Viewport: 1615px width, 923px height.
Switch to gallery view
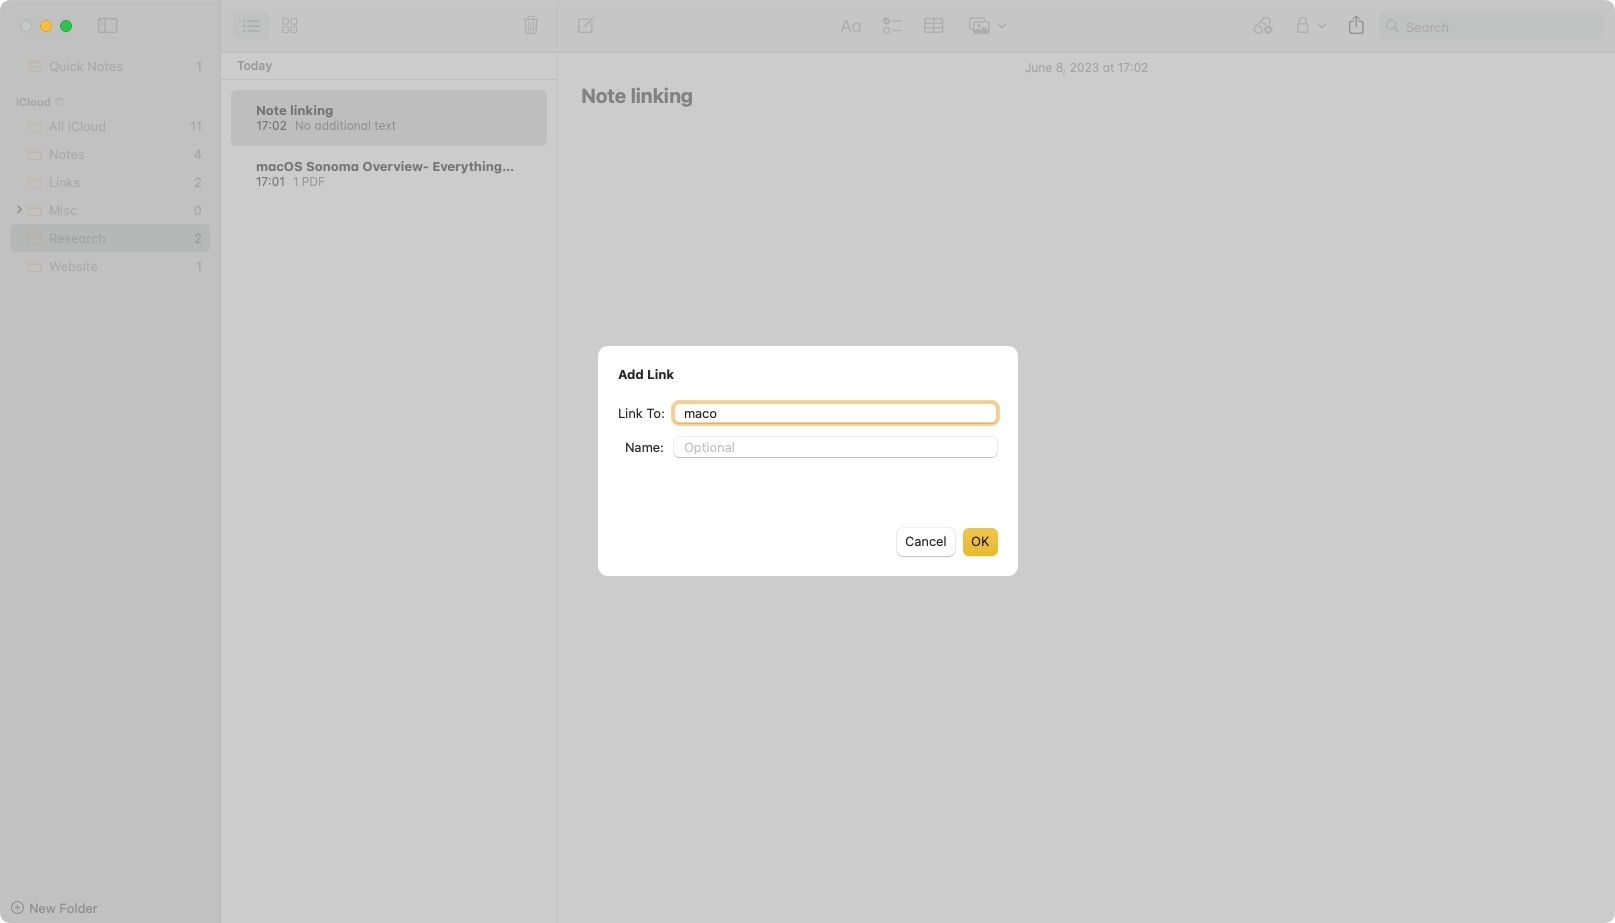click(x=289, y=25)
